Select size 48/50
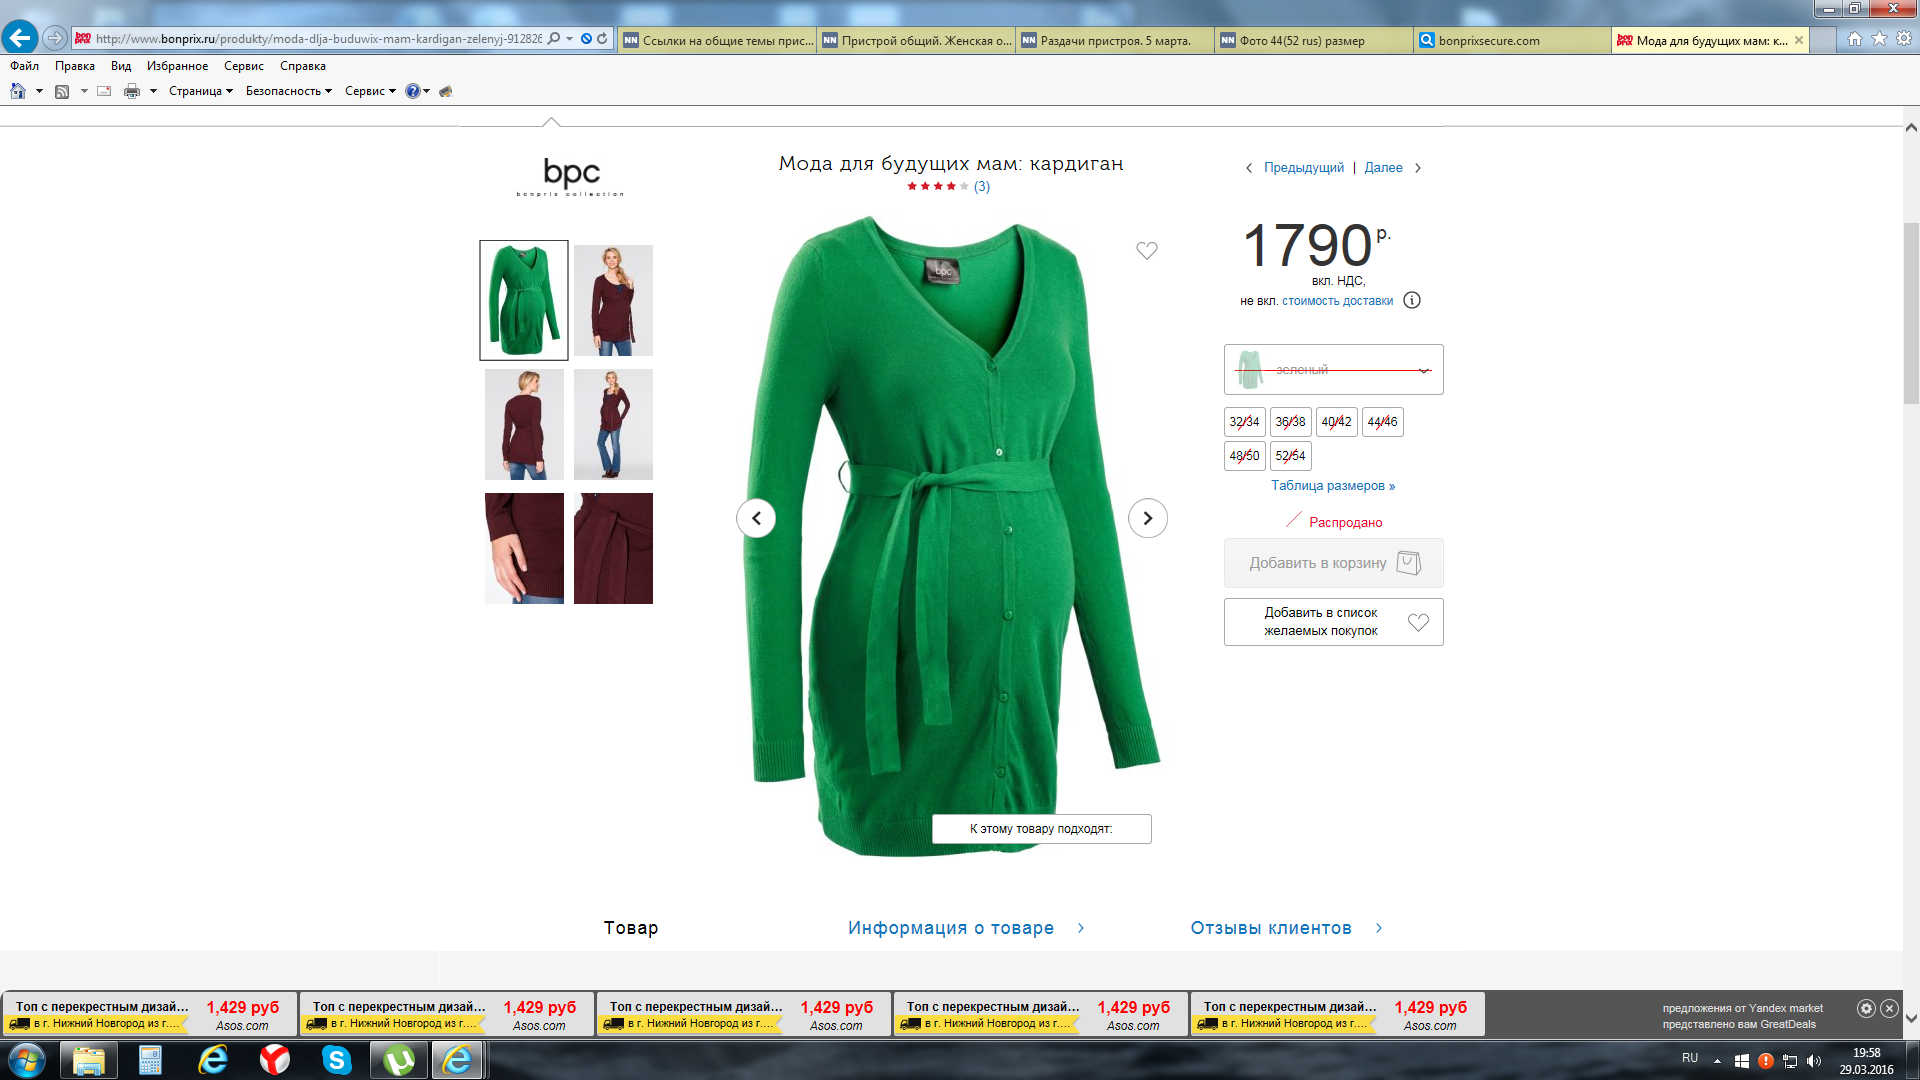1920x1080 pixels. point(1245,456)
